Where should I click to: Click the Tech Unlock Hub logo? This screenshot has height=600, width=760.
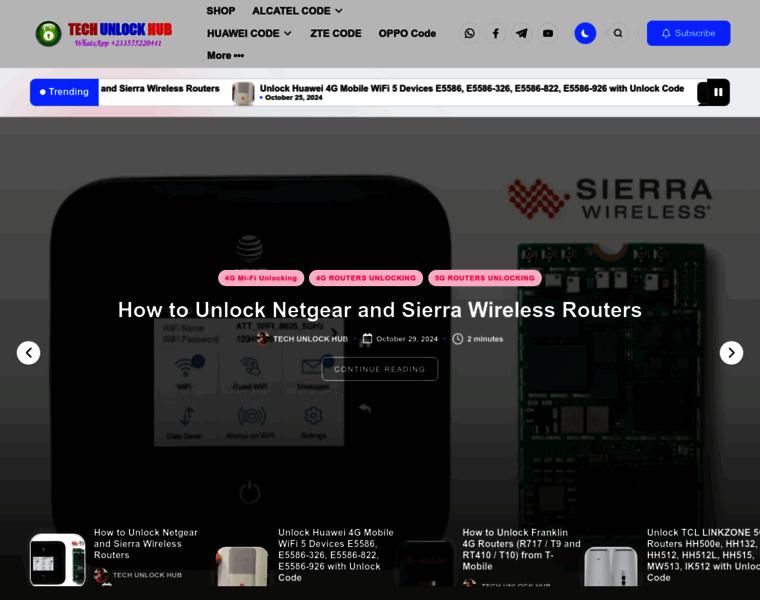tap(104, 33)
